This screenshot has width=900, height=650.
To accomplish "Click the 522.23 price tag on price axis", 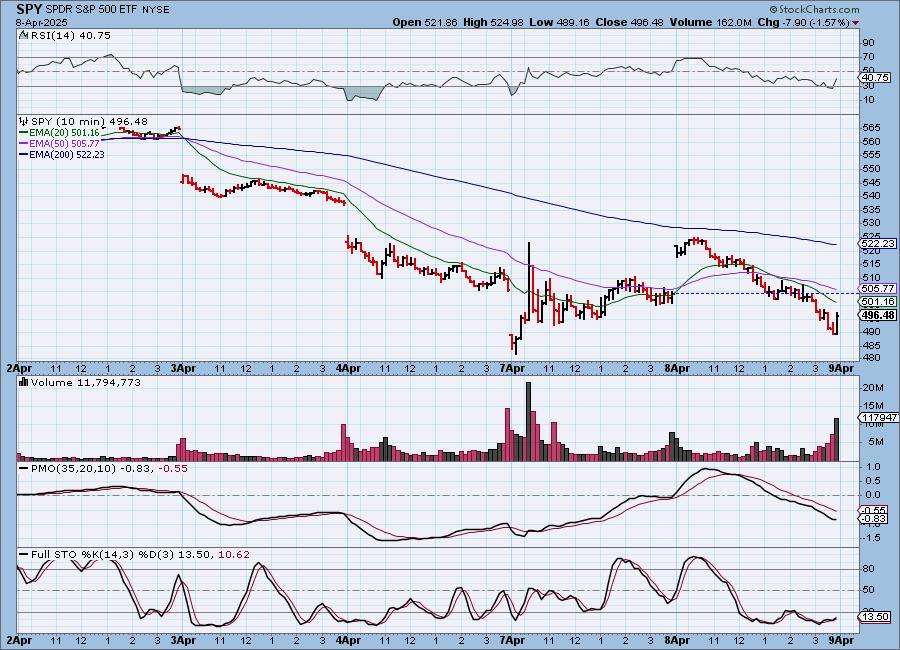I will coord(878,243).
